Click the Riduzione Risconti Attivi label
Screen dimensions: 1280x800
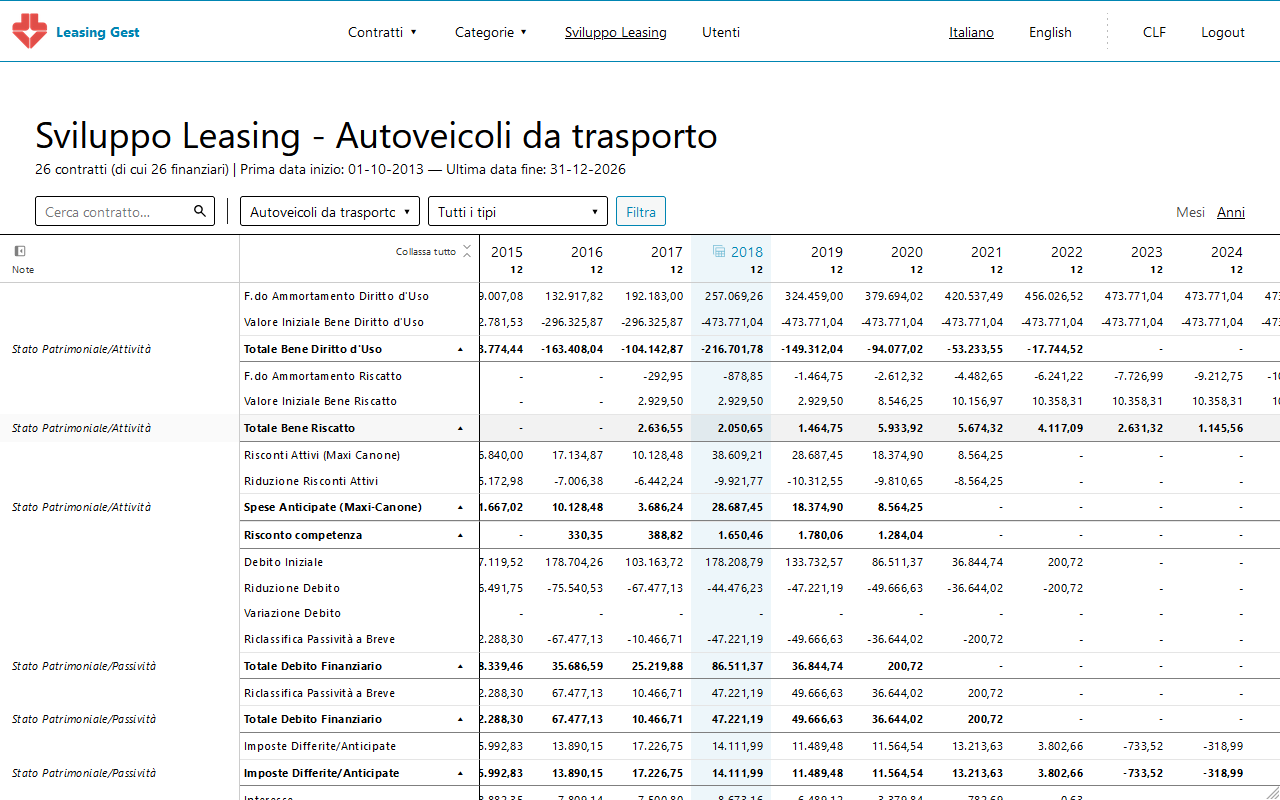pos(311,481)
